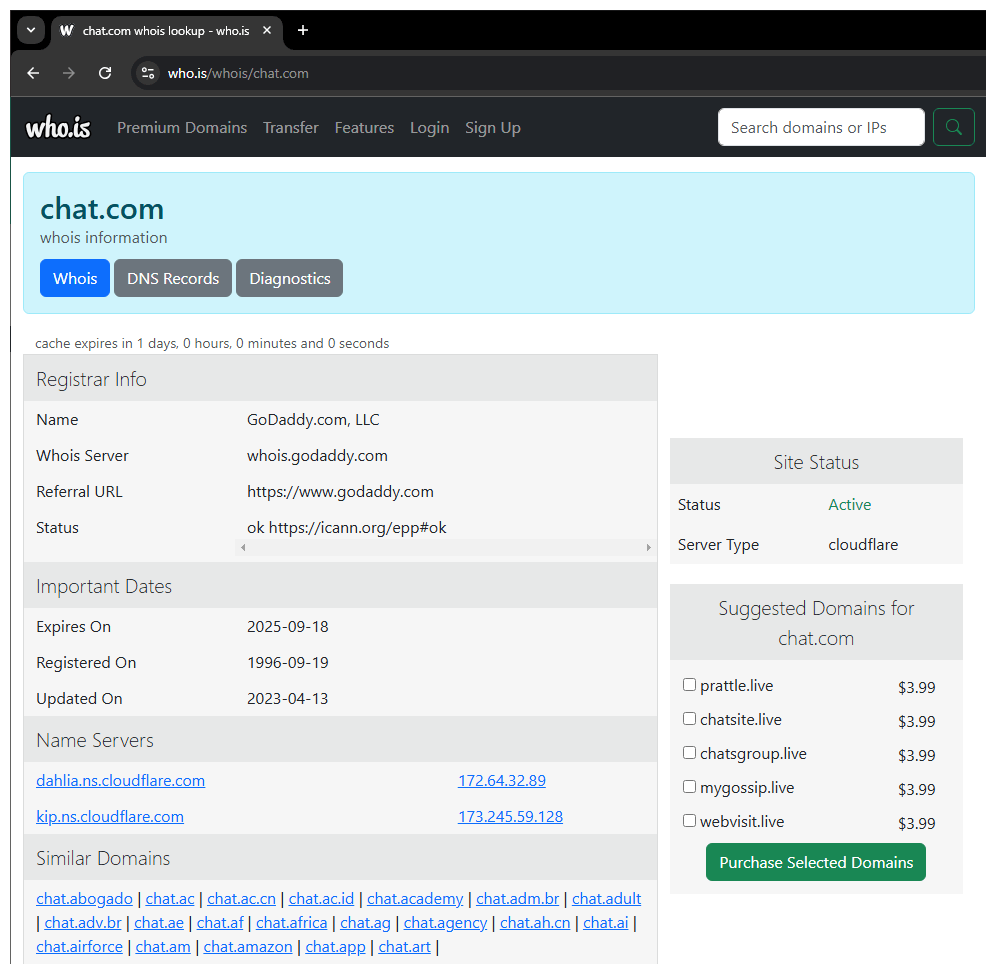Click registrar name GoDaddy.com, LLC
The width and height of the screenshot is (986, 964).
tap(313, 420)
